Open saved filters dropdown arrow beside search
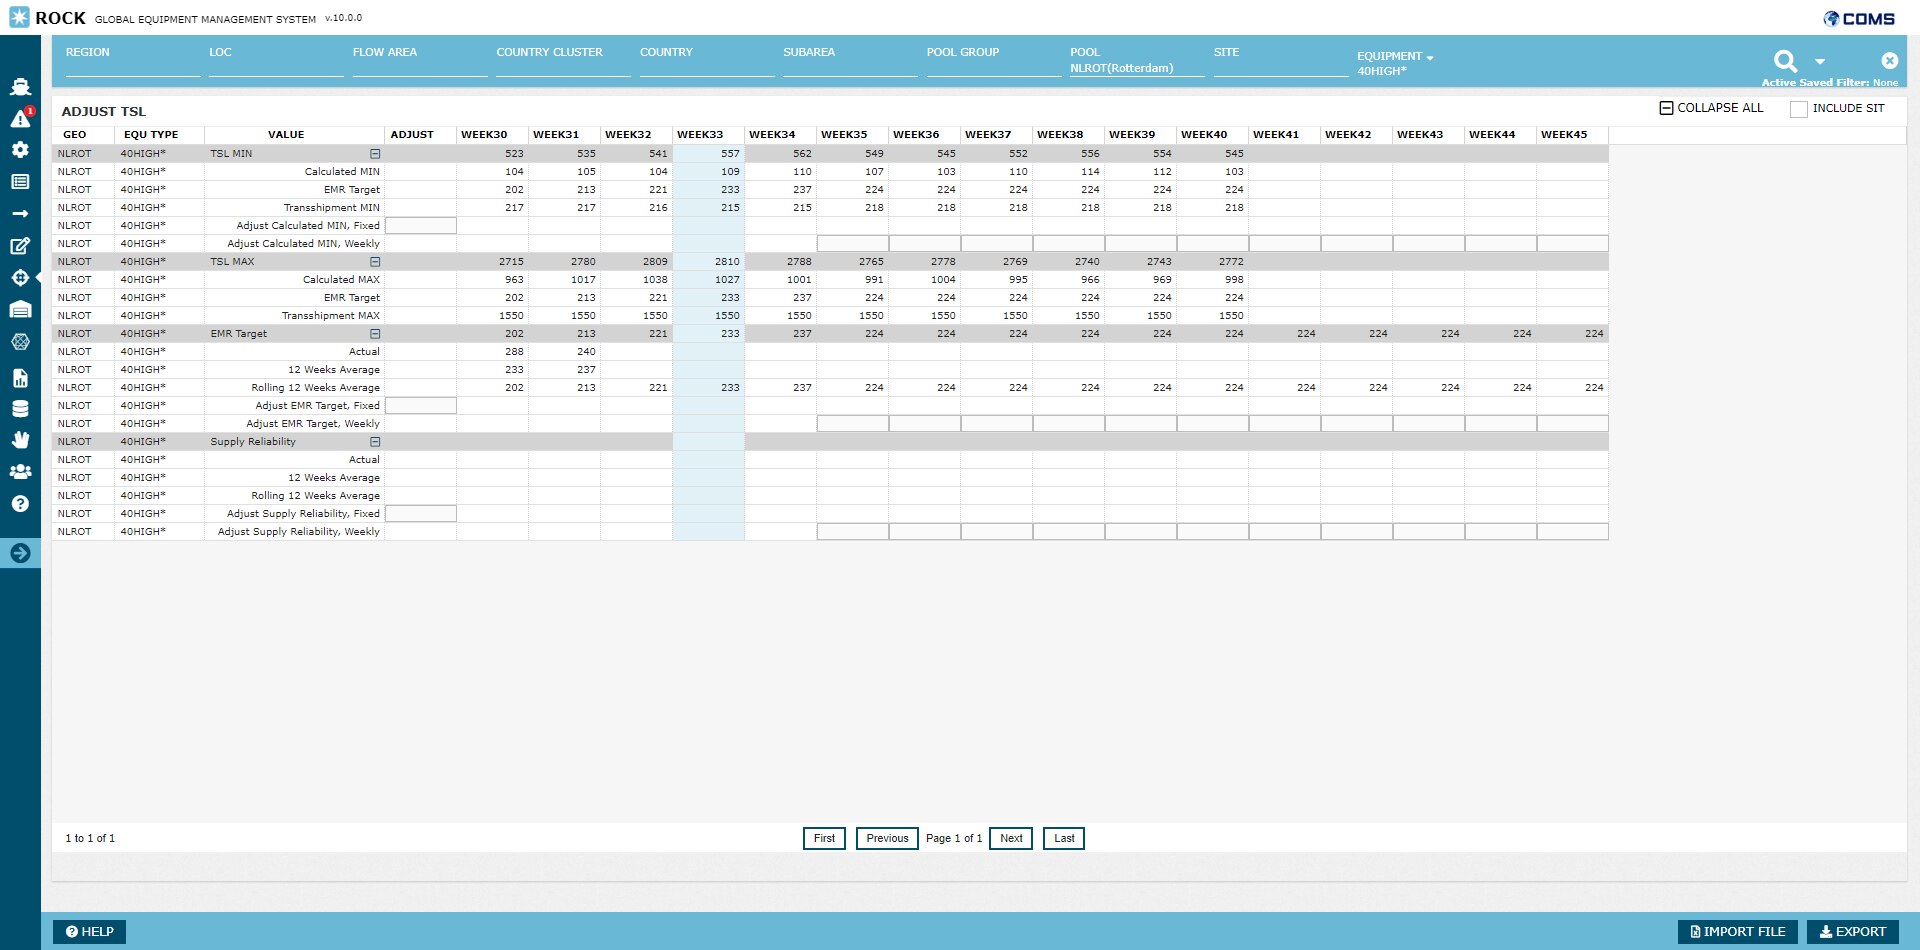 click(1820, 62)
